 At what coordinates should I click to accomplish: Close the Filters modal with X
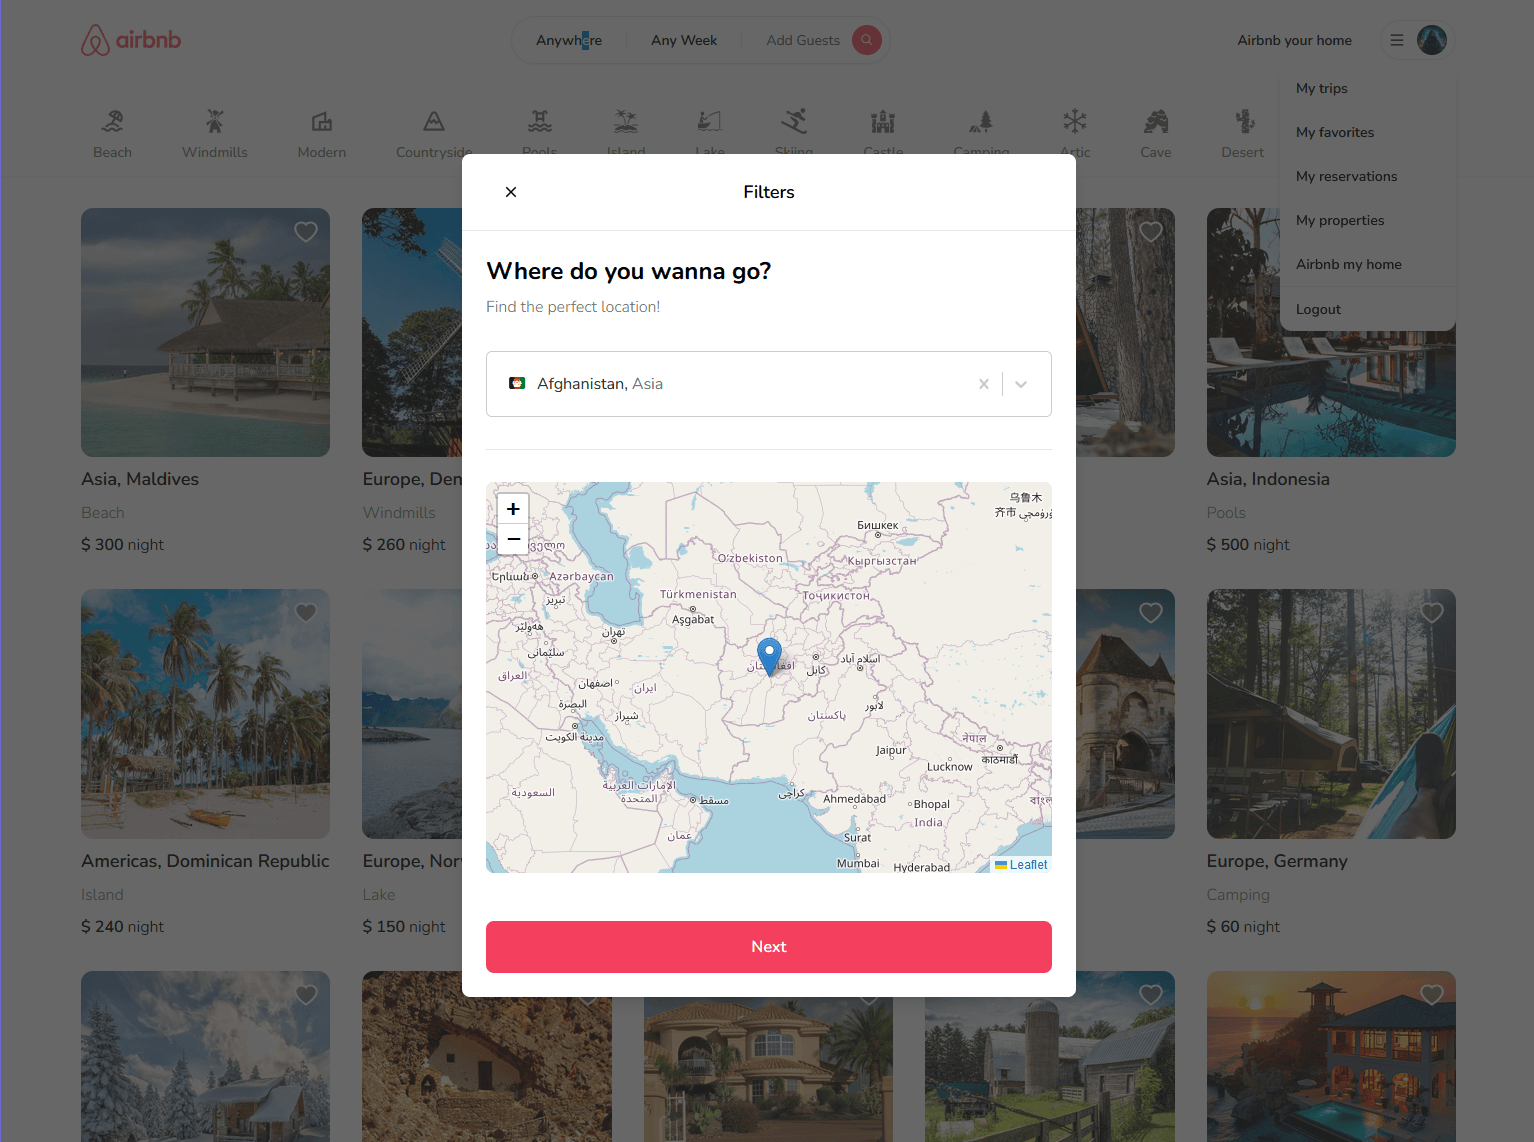pos(511,192)
